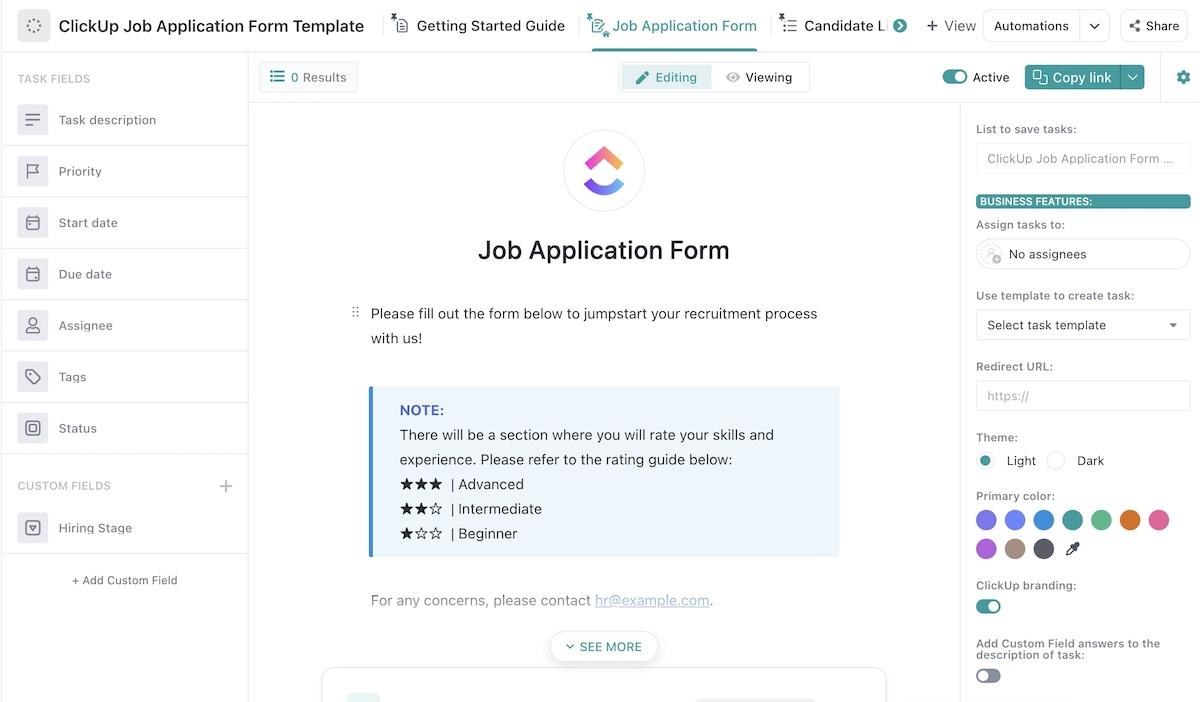
Task: Select the Dark theme radio button
Action: coord(1056,461)
